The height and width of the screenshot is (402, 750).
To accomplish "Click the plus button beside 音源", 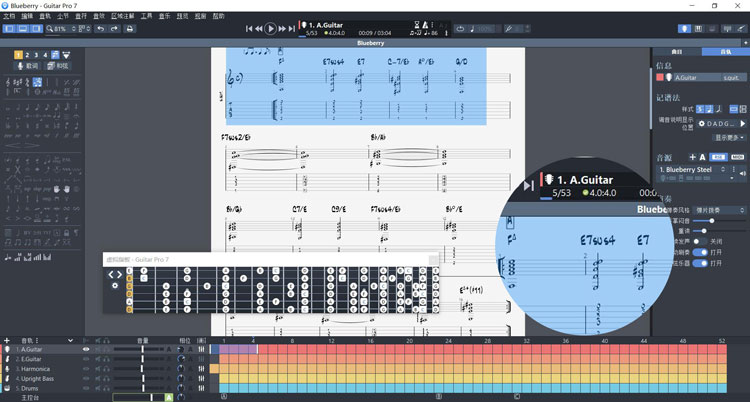I will click(692, 157).
